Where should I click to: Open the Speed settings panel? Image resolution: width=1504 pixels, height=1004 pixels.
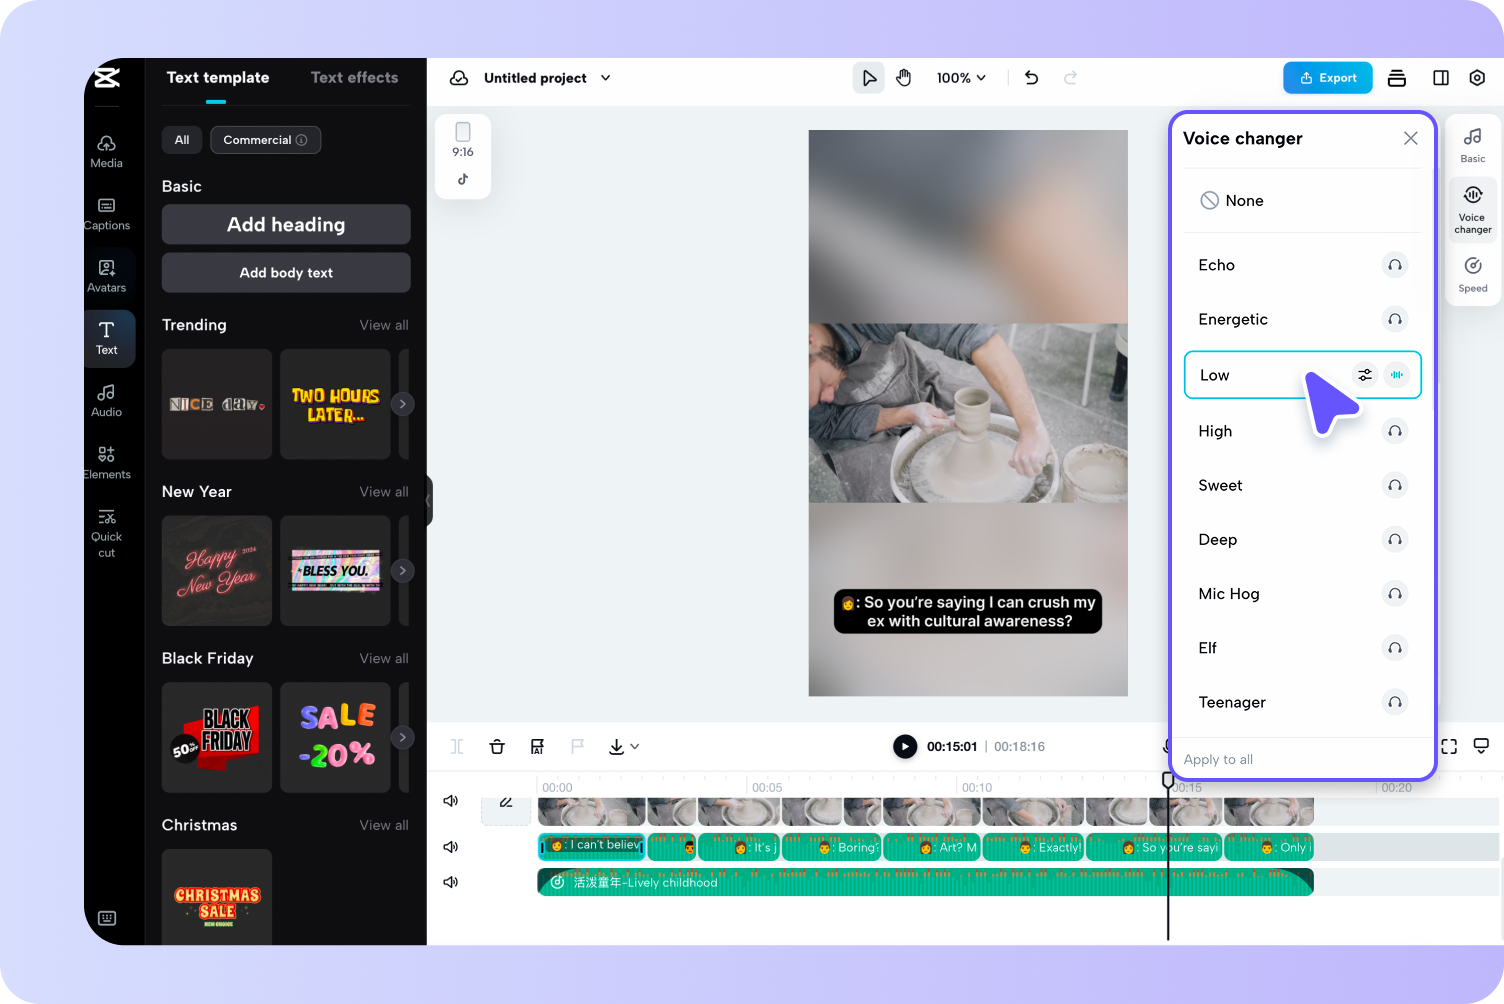(1473, 275)
